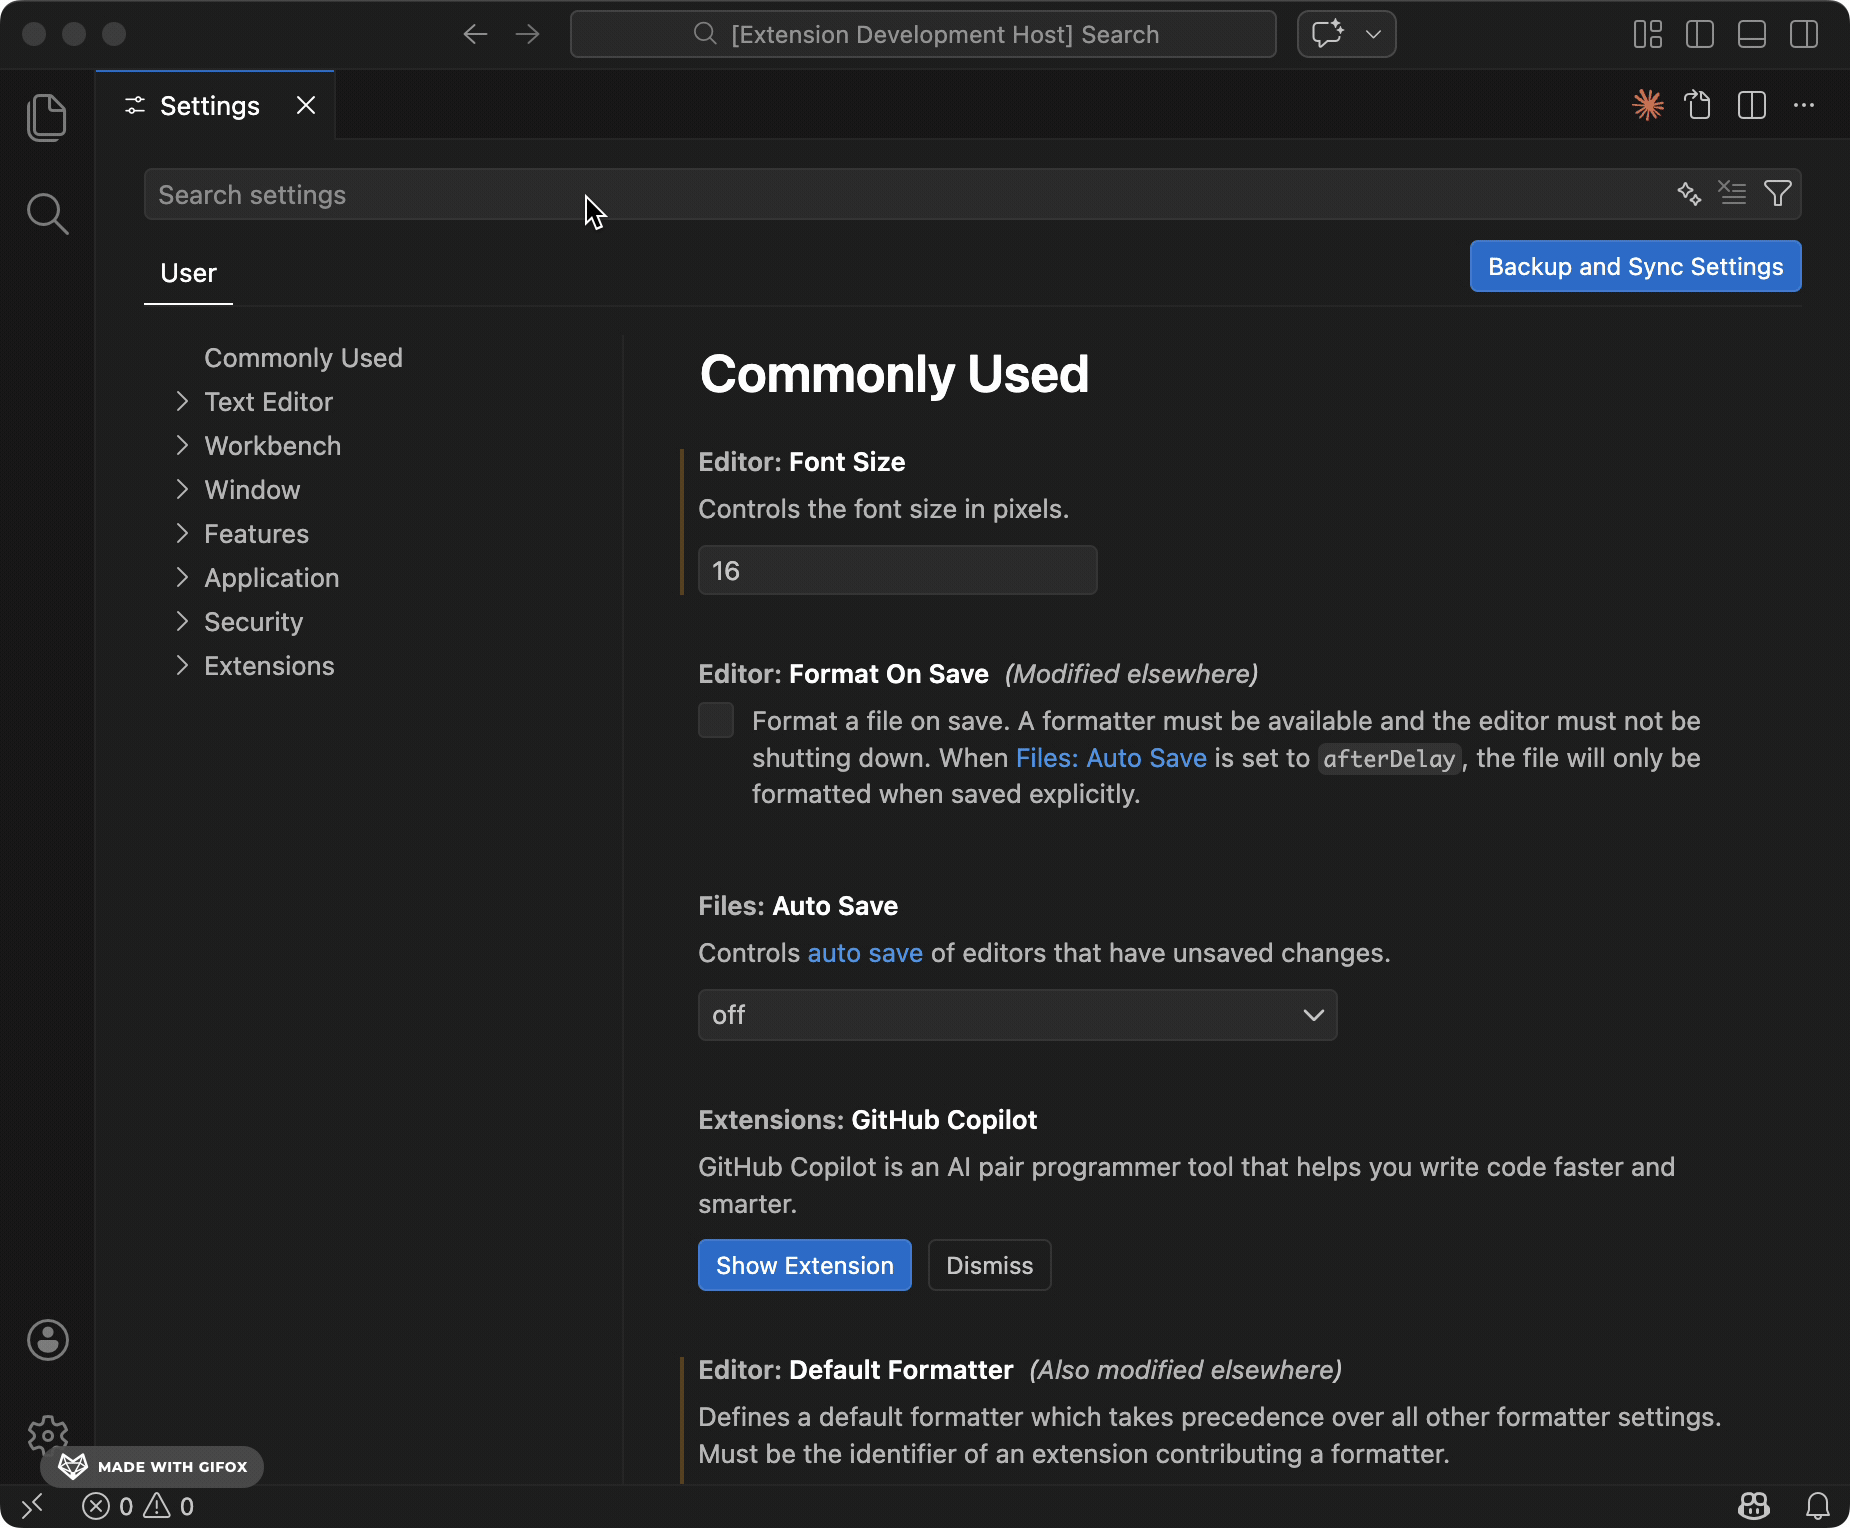Screen dimensions: 1850x1528
Task: Clear the settings search input icon
Action: pyautogui.click(x=1732, y=194)
